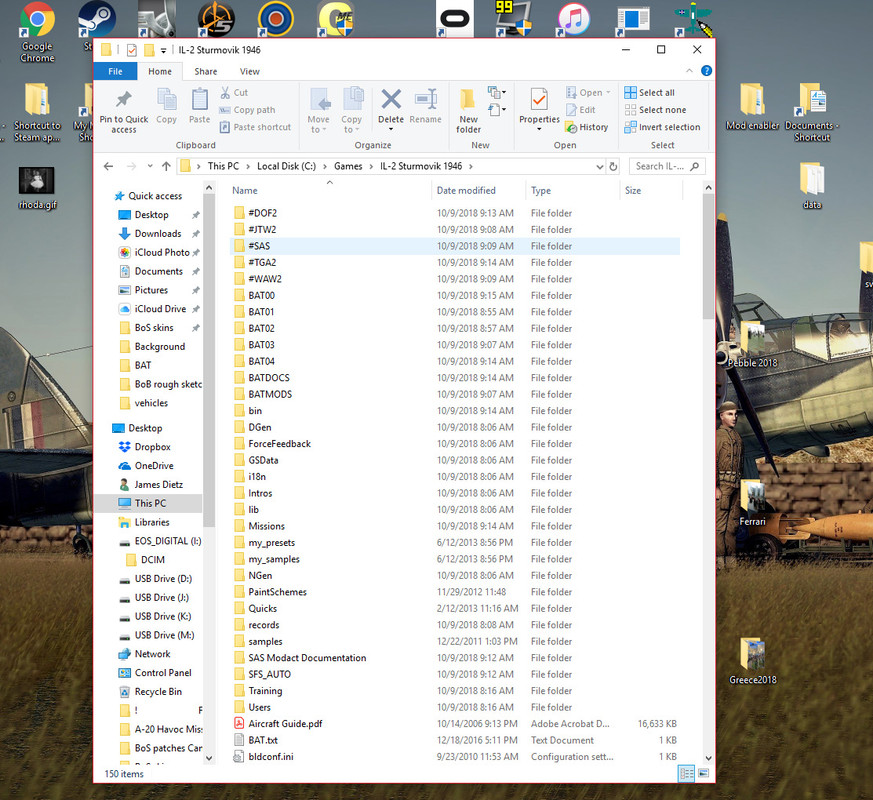Click Copy path in ribbon
873x800 pixels.
[x=248, y=110]
